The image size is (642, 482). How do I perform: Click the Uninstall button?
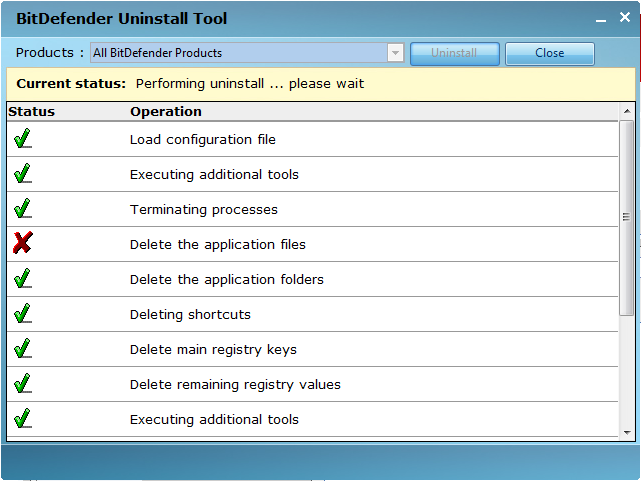(x=454, y=53)
